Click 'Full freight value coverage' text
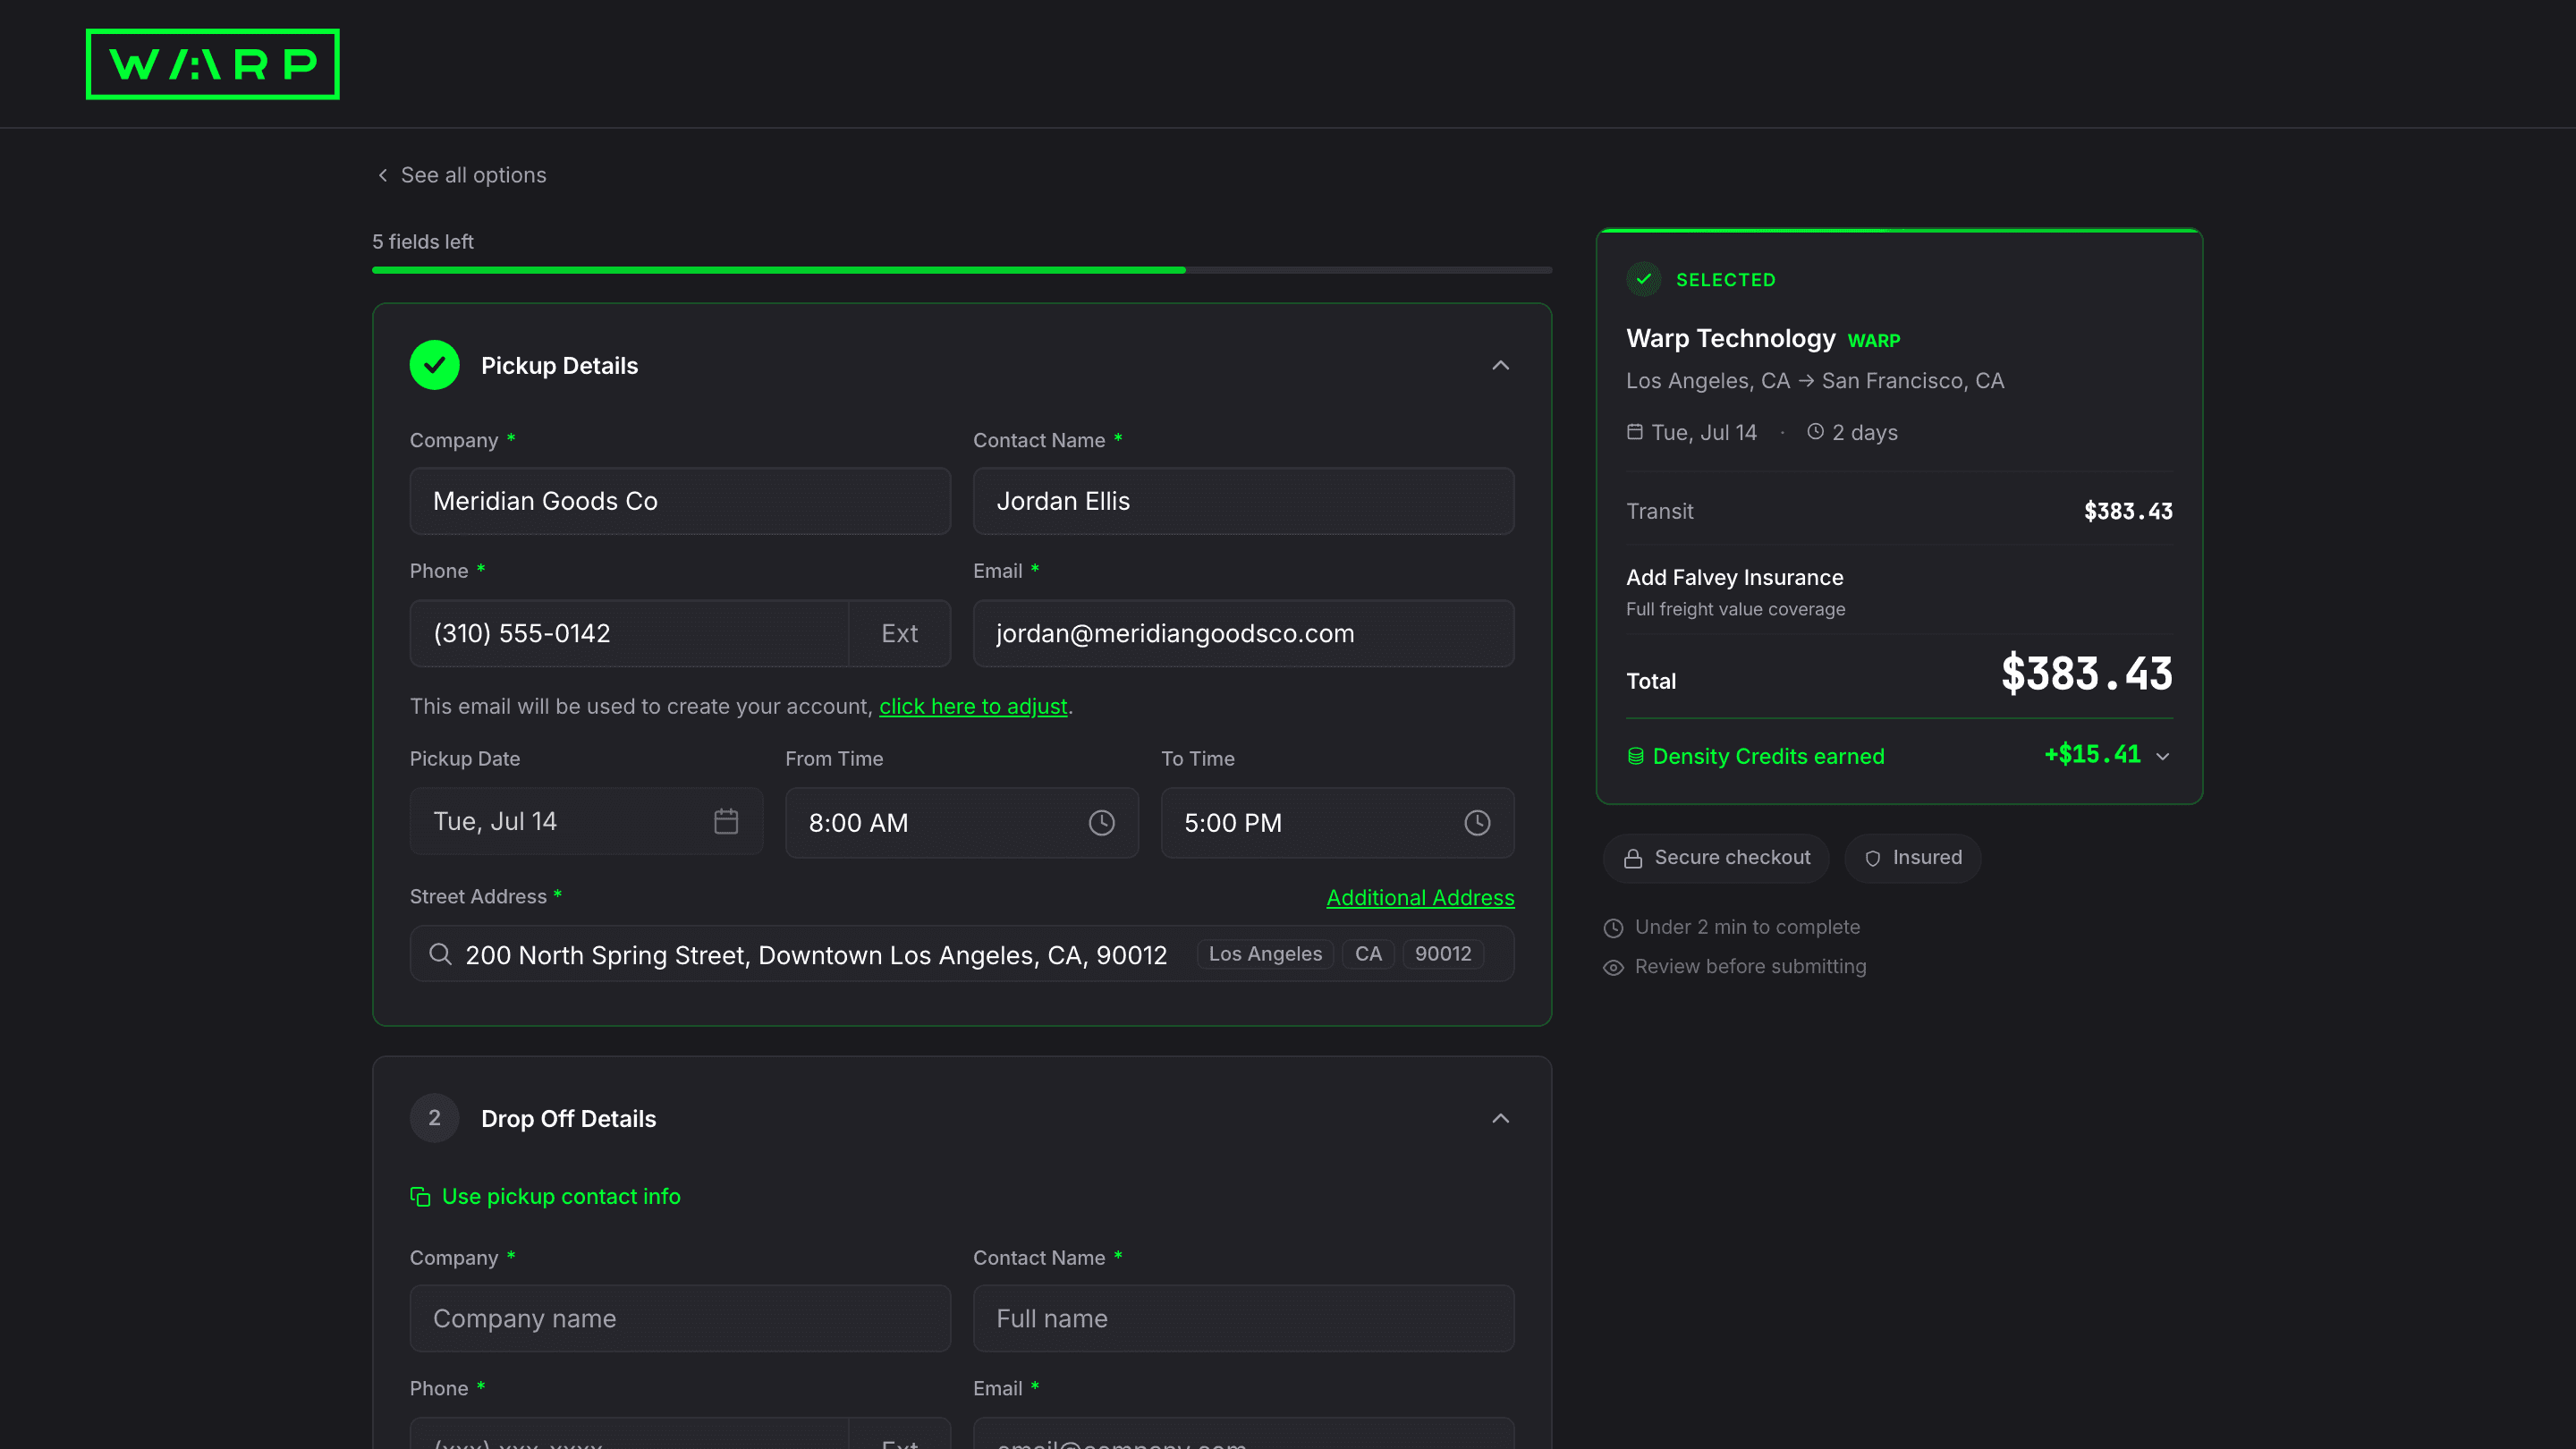Viewport: 2576px width, 1449px height. (x=1735, y=609)
